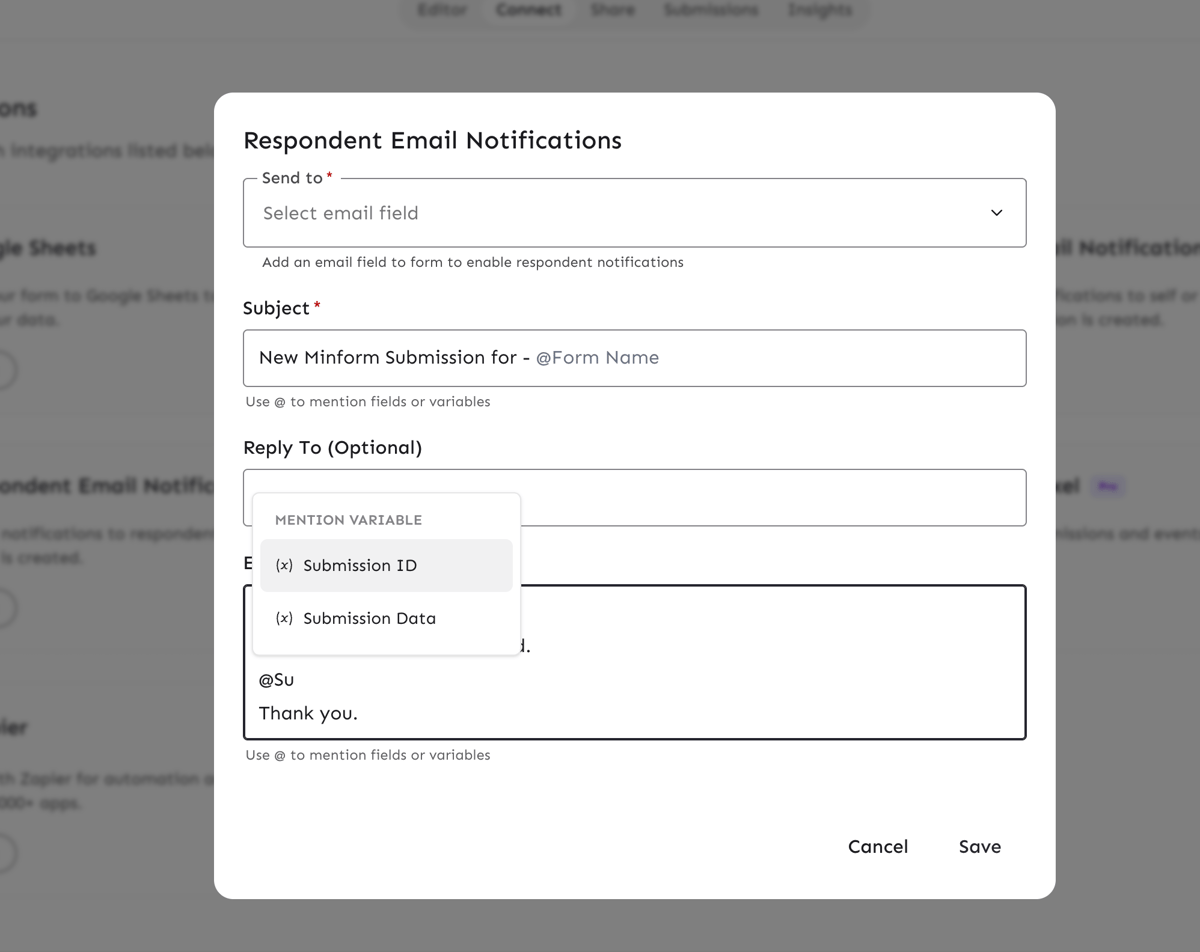Select the Connect tab
The image size is (1200, 952).
click(528, 10)
